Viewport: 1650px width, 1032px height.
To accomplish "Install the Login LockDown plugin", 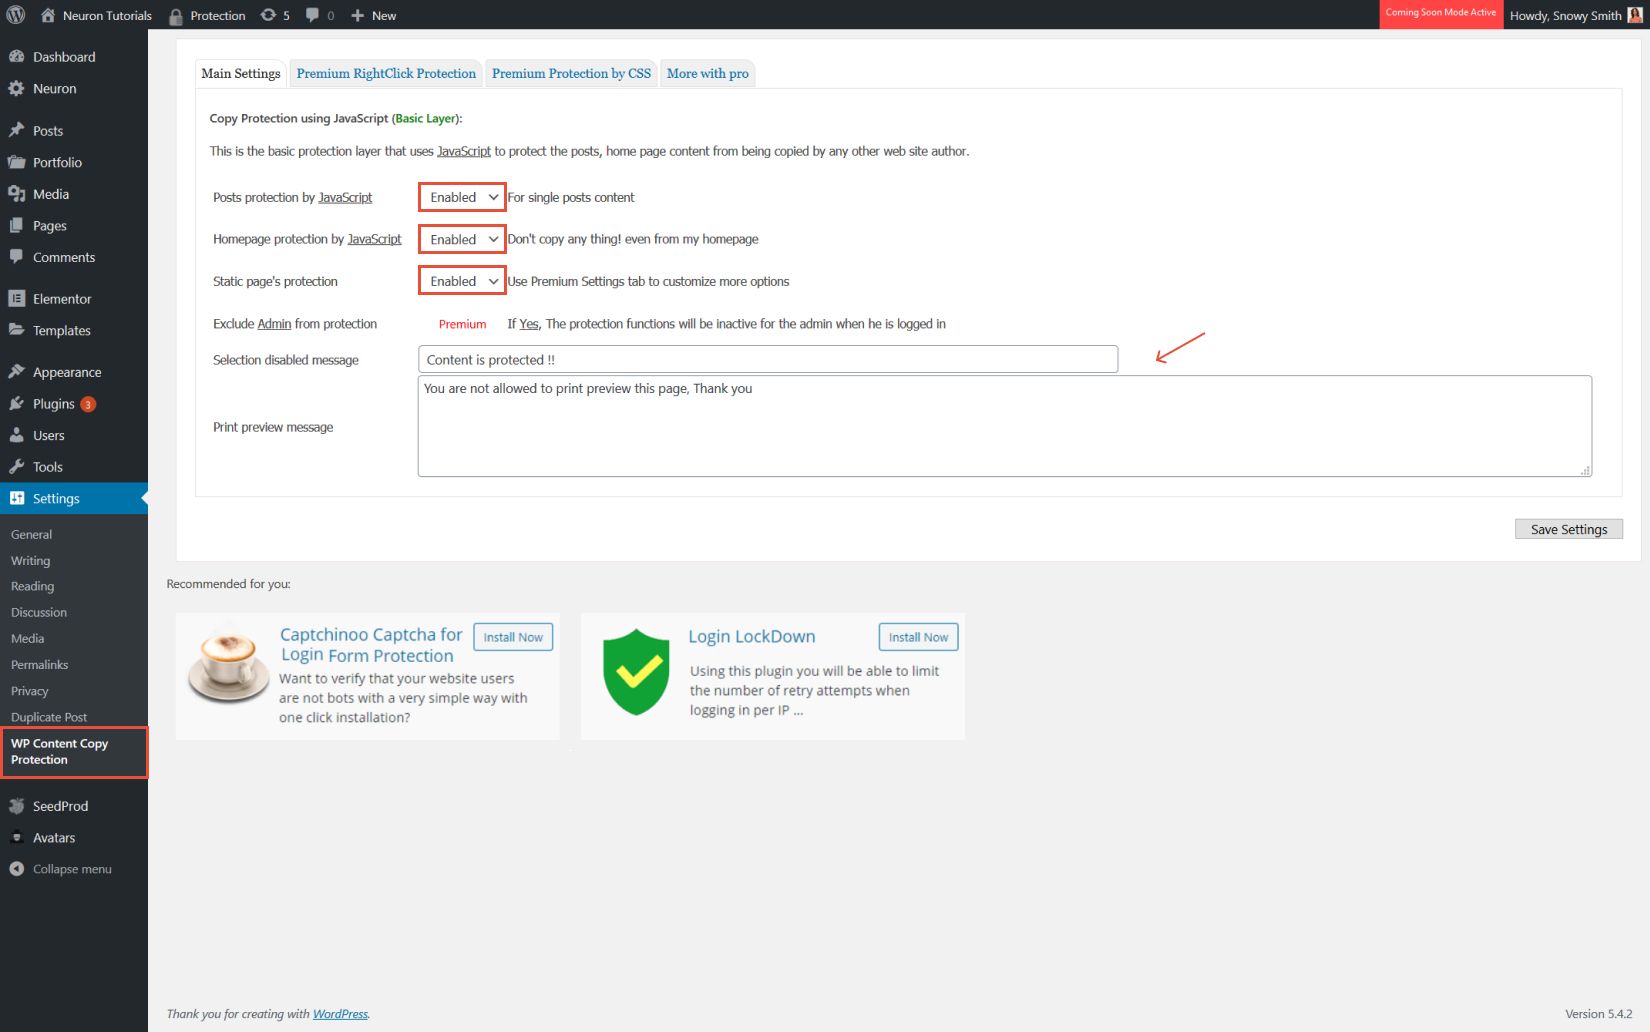I will 916,636.
